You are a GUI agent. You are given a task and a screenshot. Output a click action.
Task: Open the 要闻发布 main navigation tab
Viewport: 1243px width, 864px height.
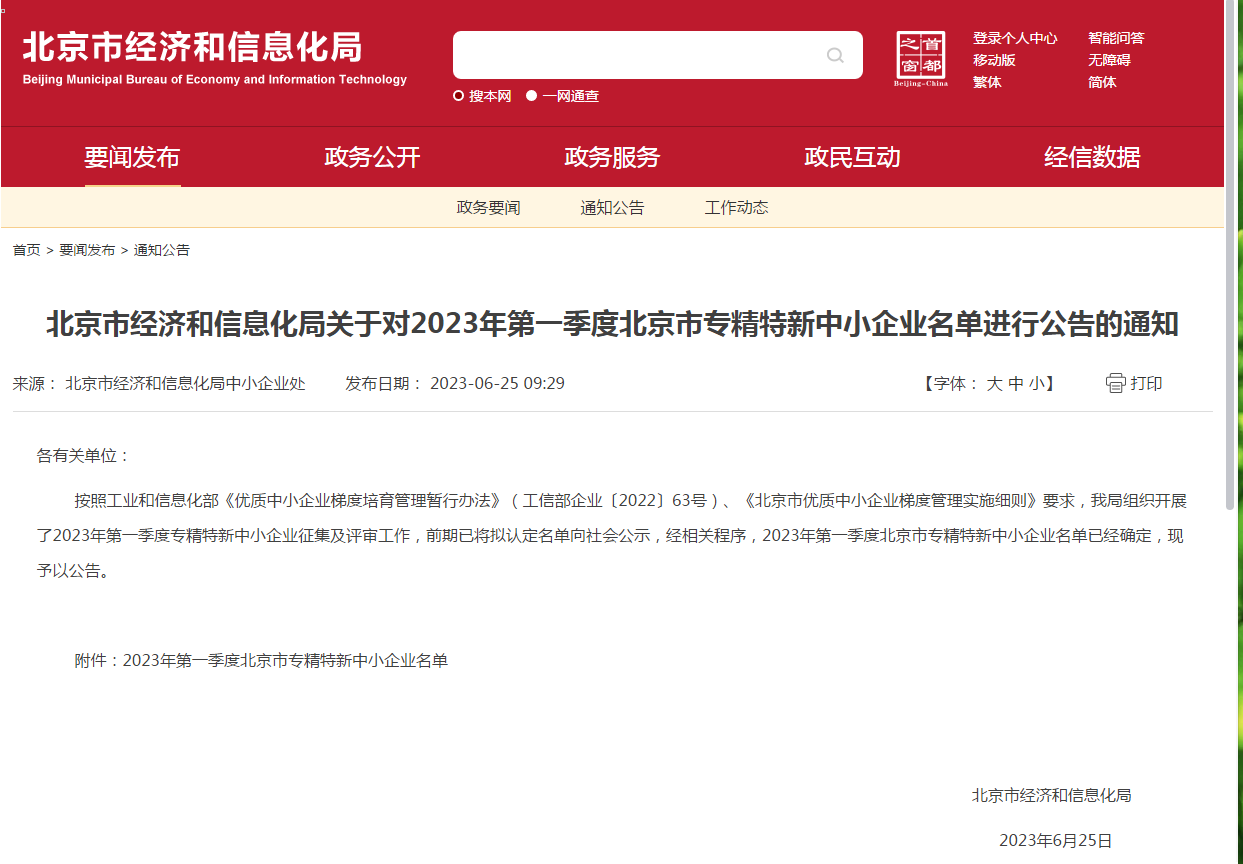coord(132,157)
